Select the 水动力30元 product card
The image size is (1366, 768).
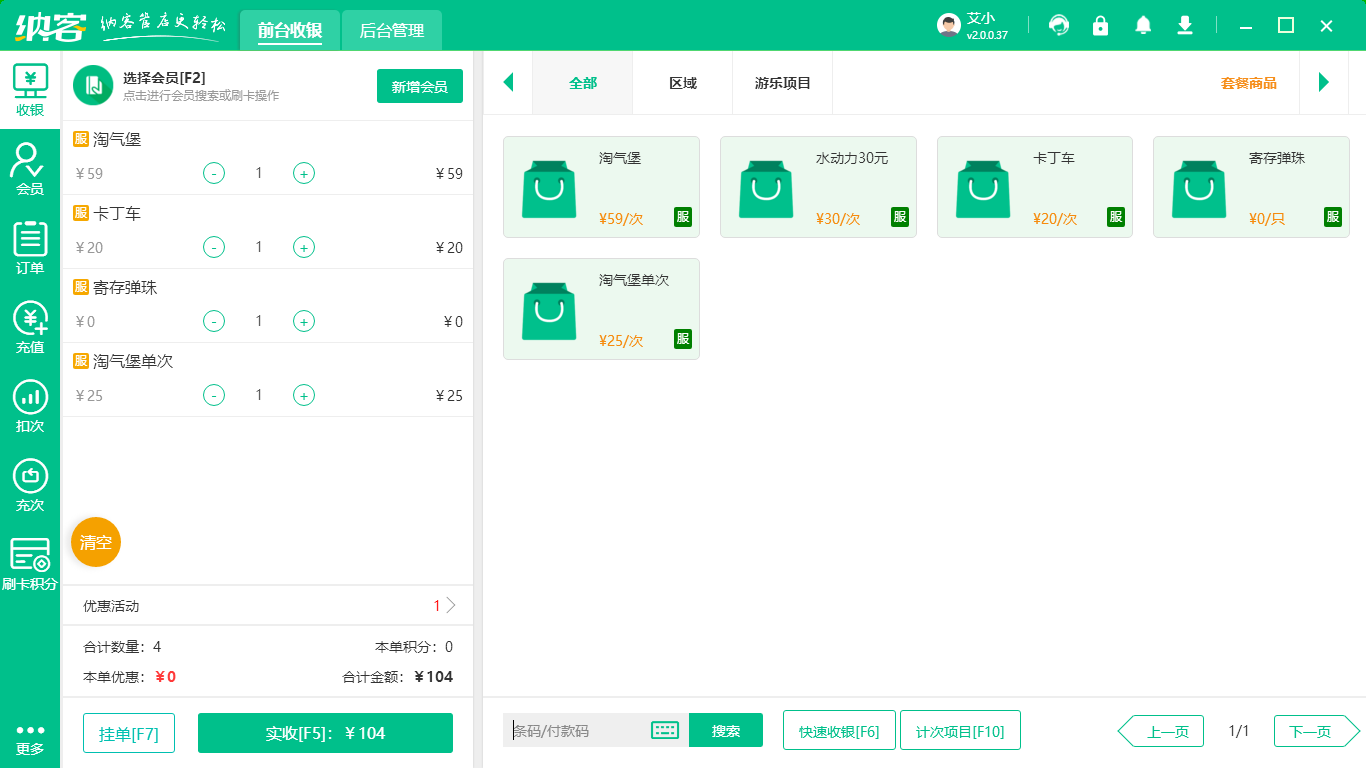click(818, 187)
